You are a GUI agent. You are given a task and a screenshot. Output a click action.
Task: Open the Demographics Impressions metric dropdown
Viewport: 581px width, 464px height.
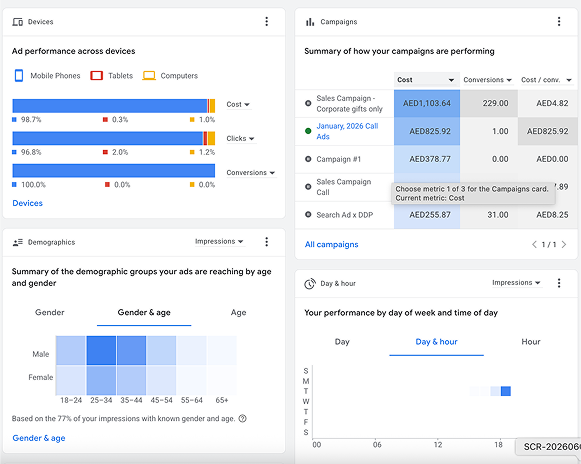219,241
